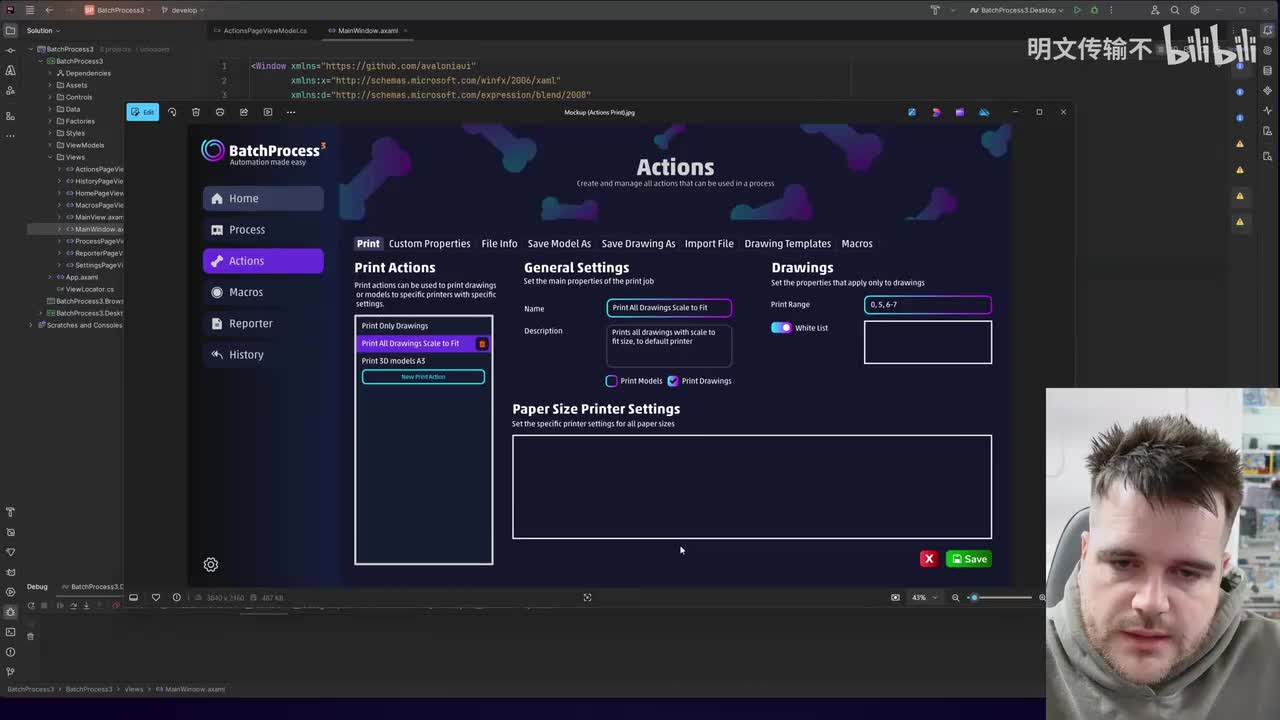
Task: Click the settings gear in the BatchProcess mockup
Action: tap(211, 565)
